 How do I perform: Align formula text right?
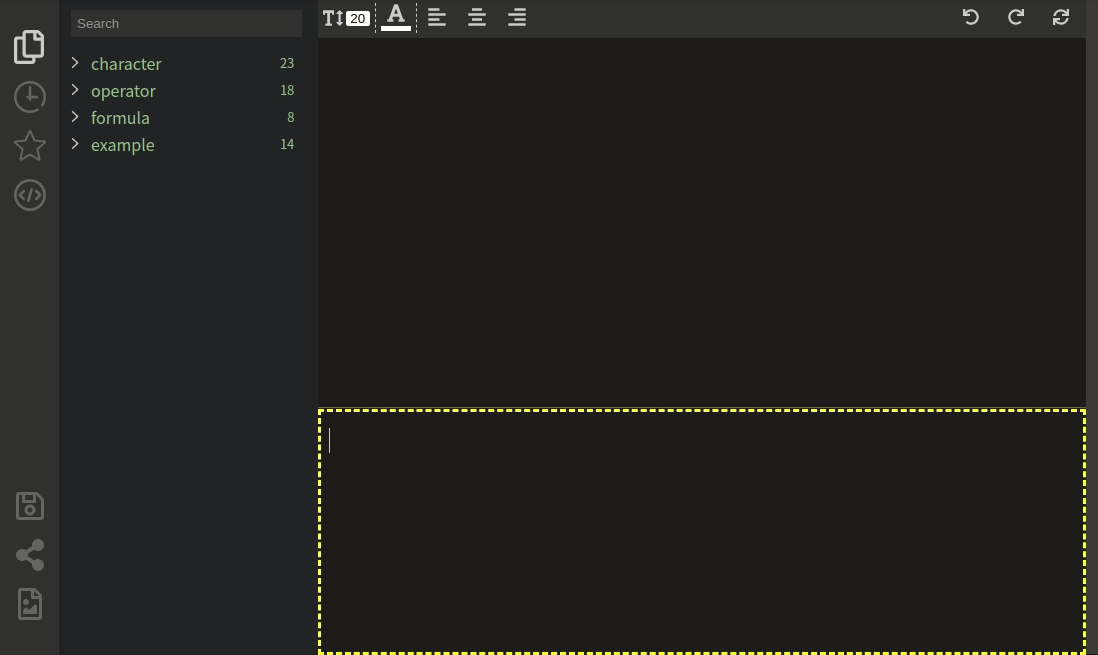click(x=517, y=17)
